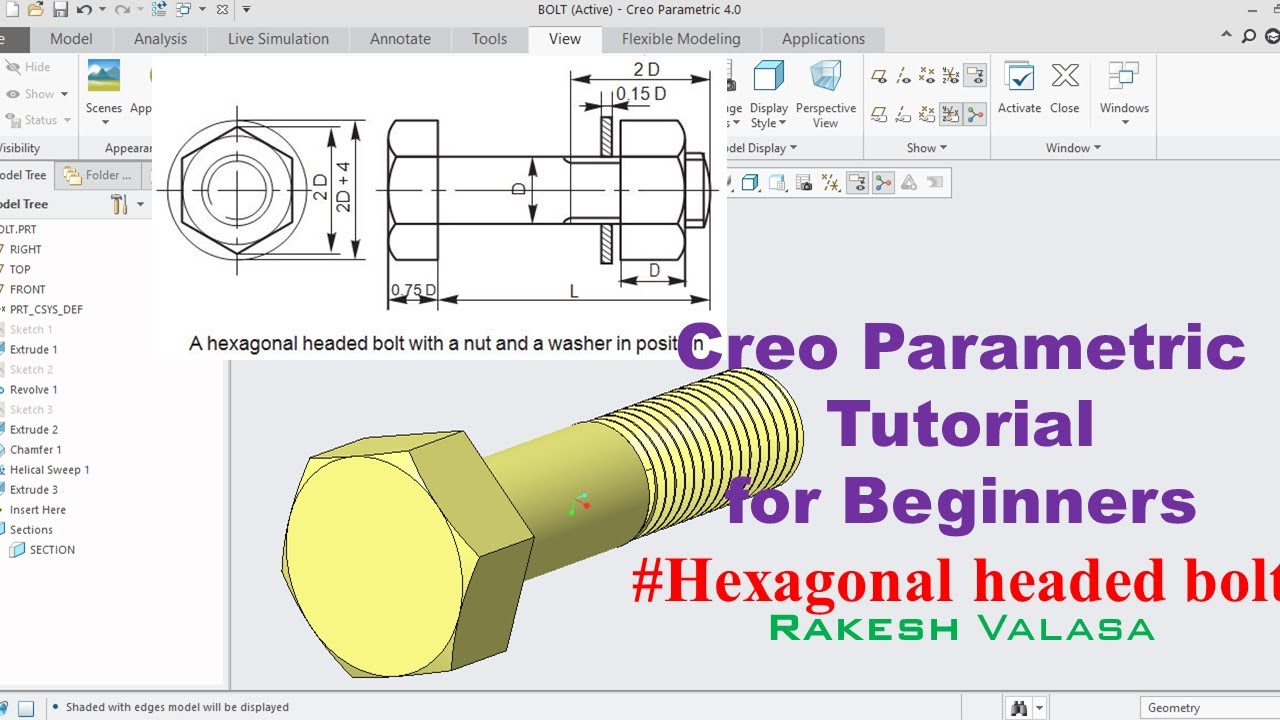This screenshot has width=1280, height=720.
Task: Select Extrude 3 in the model tree
Action: pyautogui.click(x=34, y=490)
